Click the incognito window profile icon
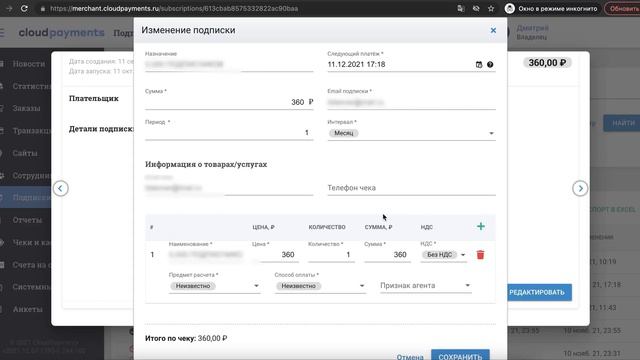This screenshot has width=640, height=360. pos(509,9)
